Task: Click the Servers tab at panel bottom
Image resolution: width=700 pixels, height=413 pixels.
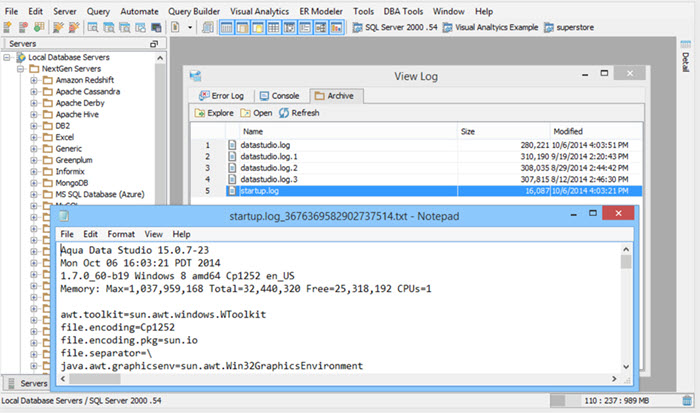Action: click(x=29, y=383)
